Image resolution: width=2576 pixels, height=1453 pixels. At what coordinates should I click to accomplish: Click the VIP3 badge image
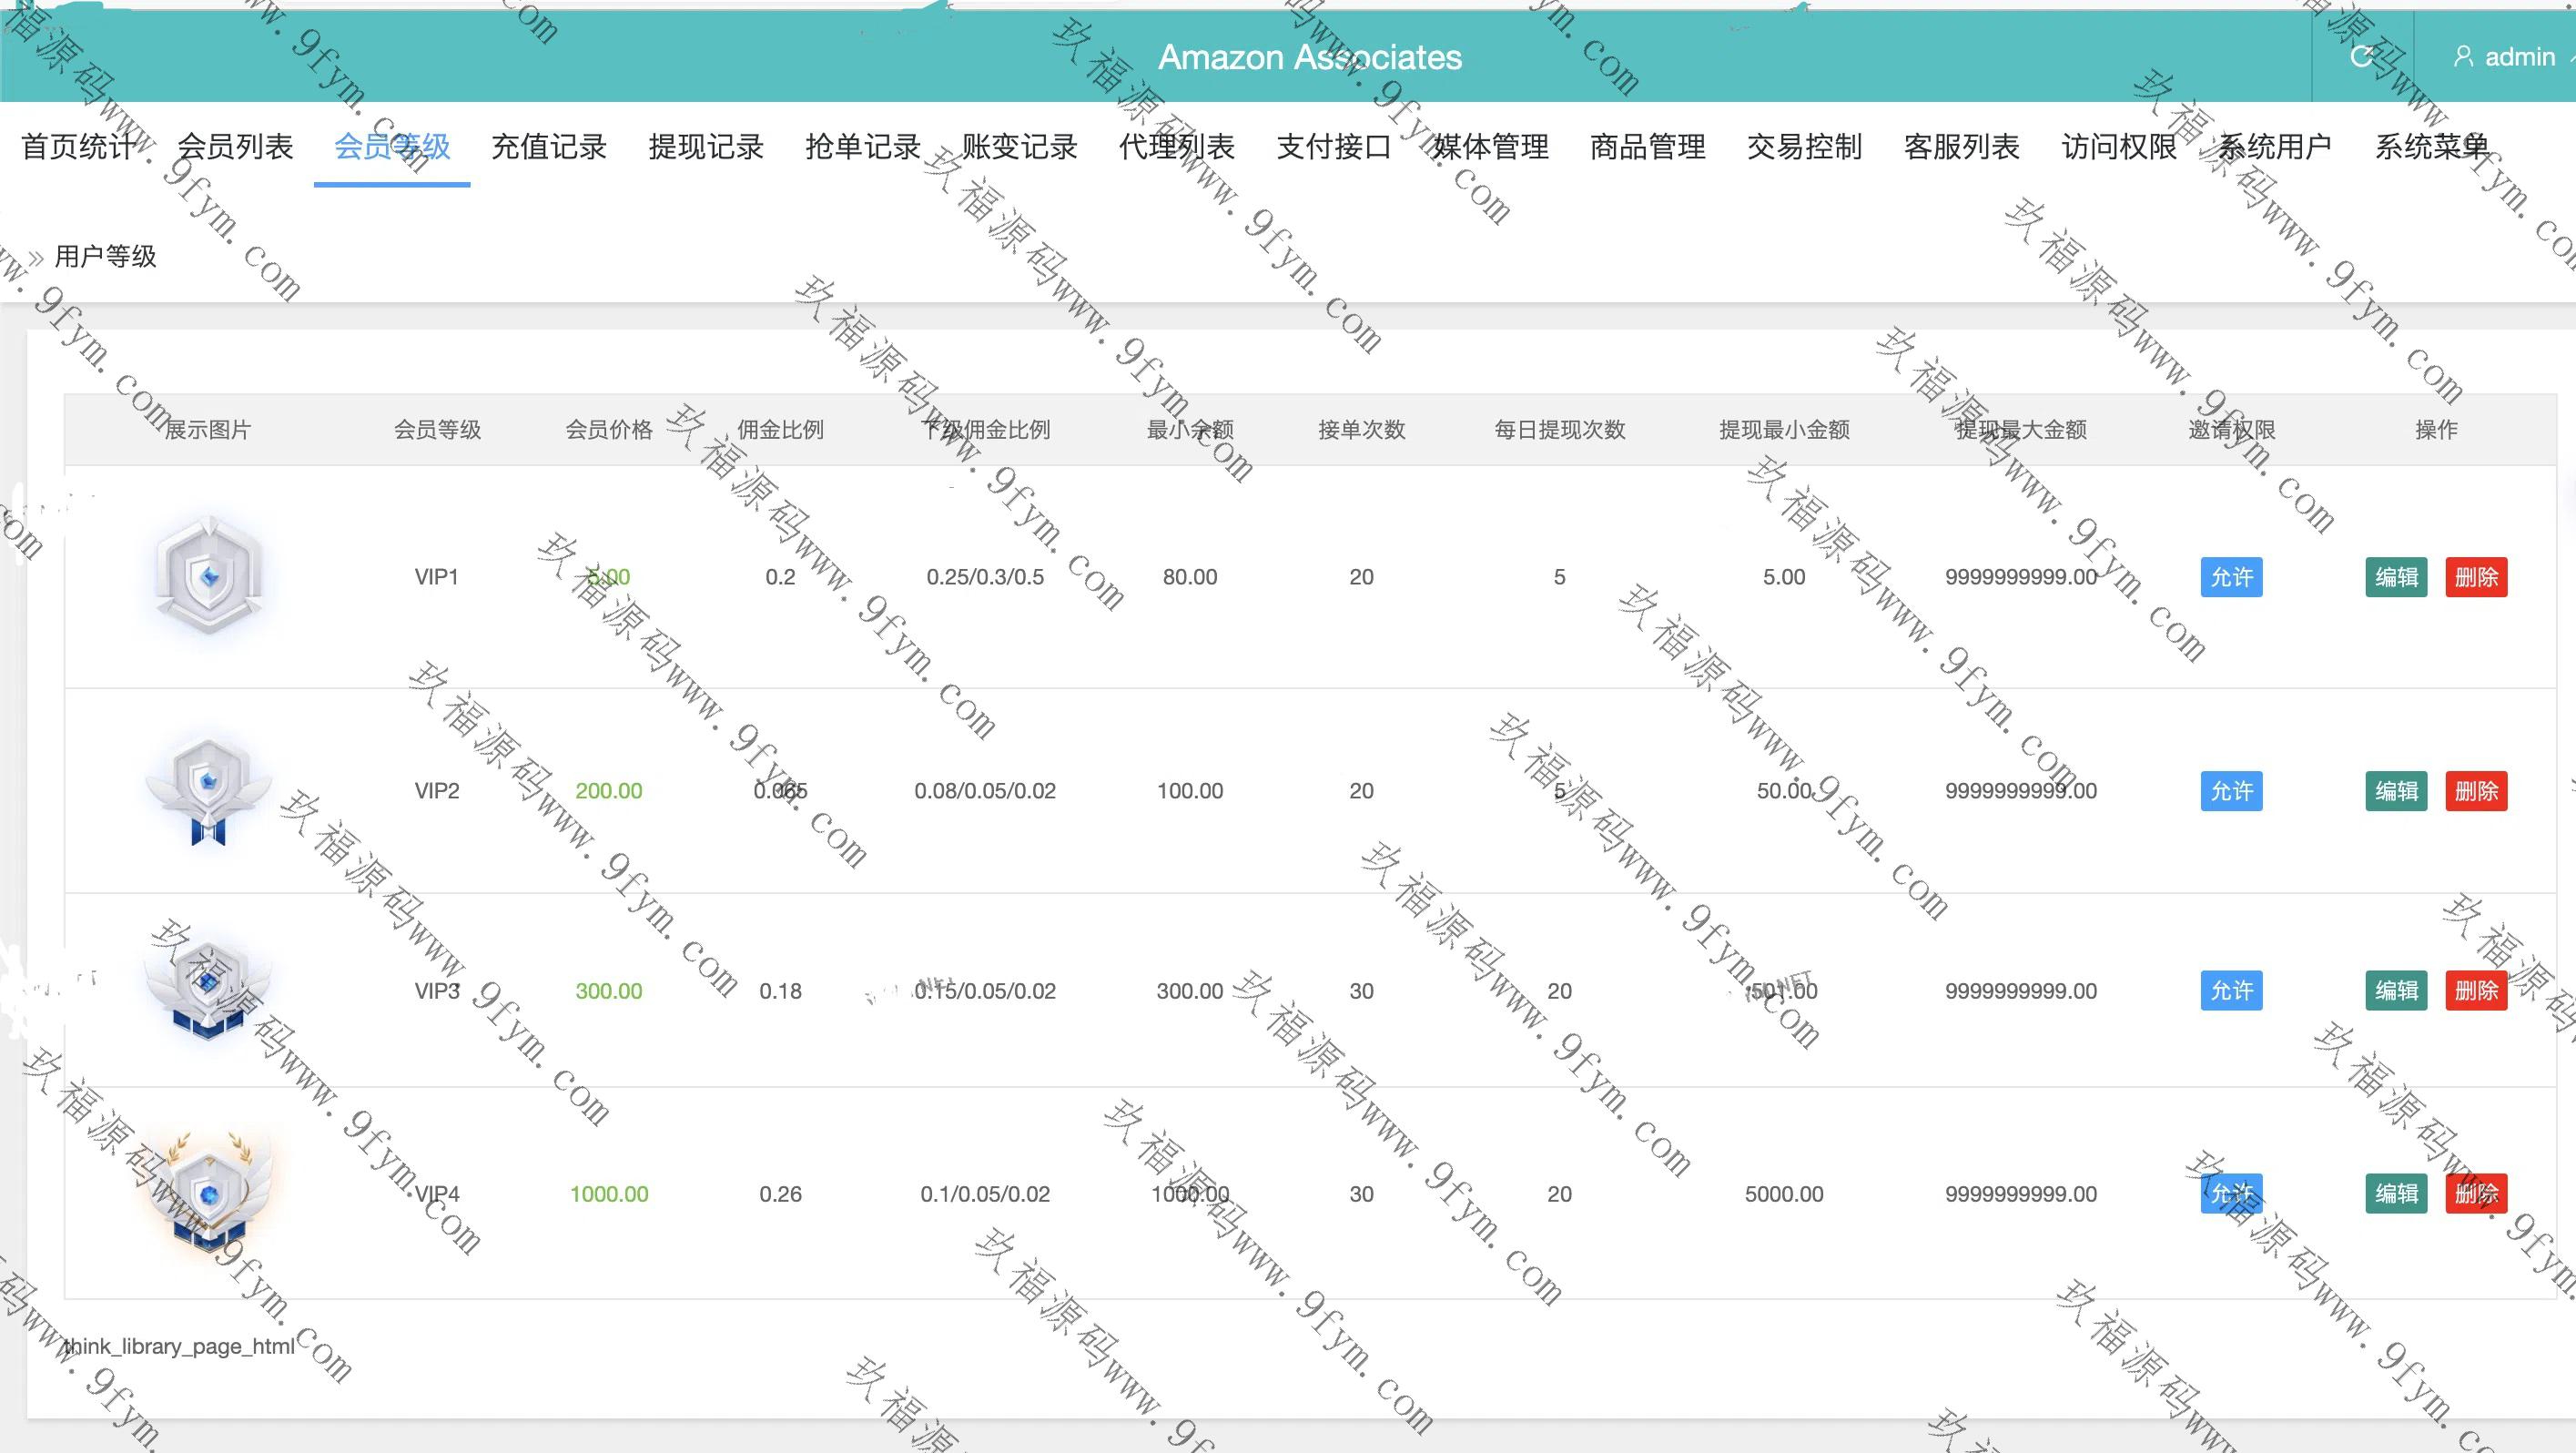pyautogui.click(x=208, y=990)
